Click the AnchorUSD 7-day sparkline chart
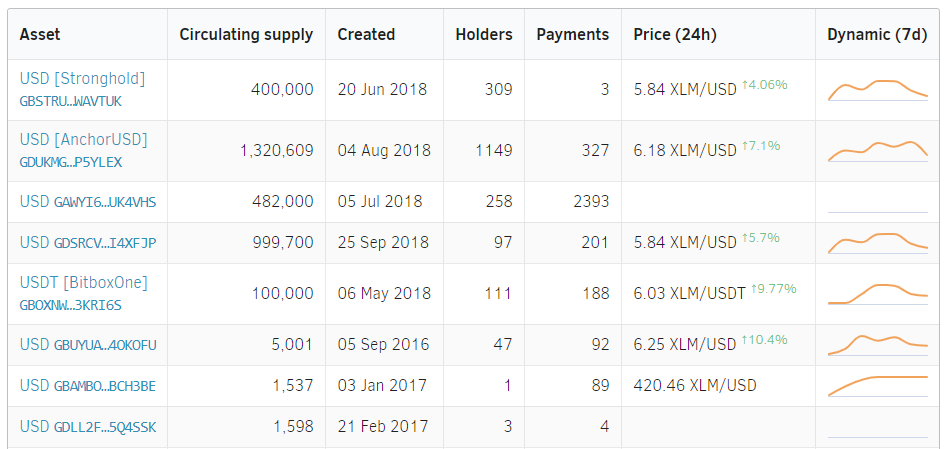 [878, 151]
